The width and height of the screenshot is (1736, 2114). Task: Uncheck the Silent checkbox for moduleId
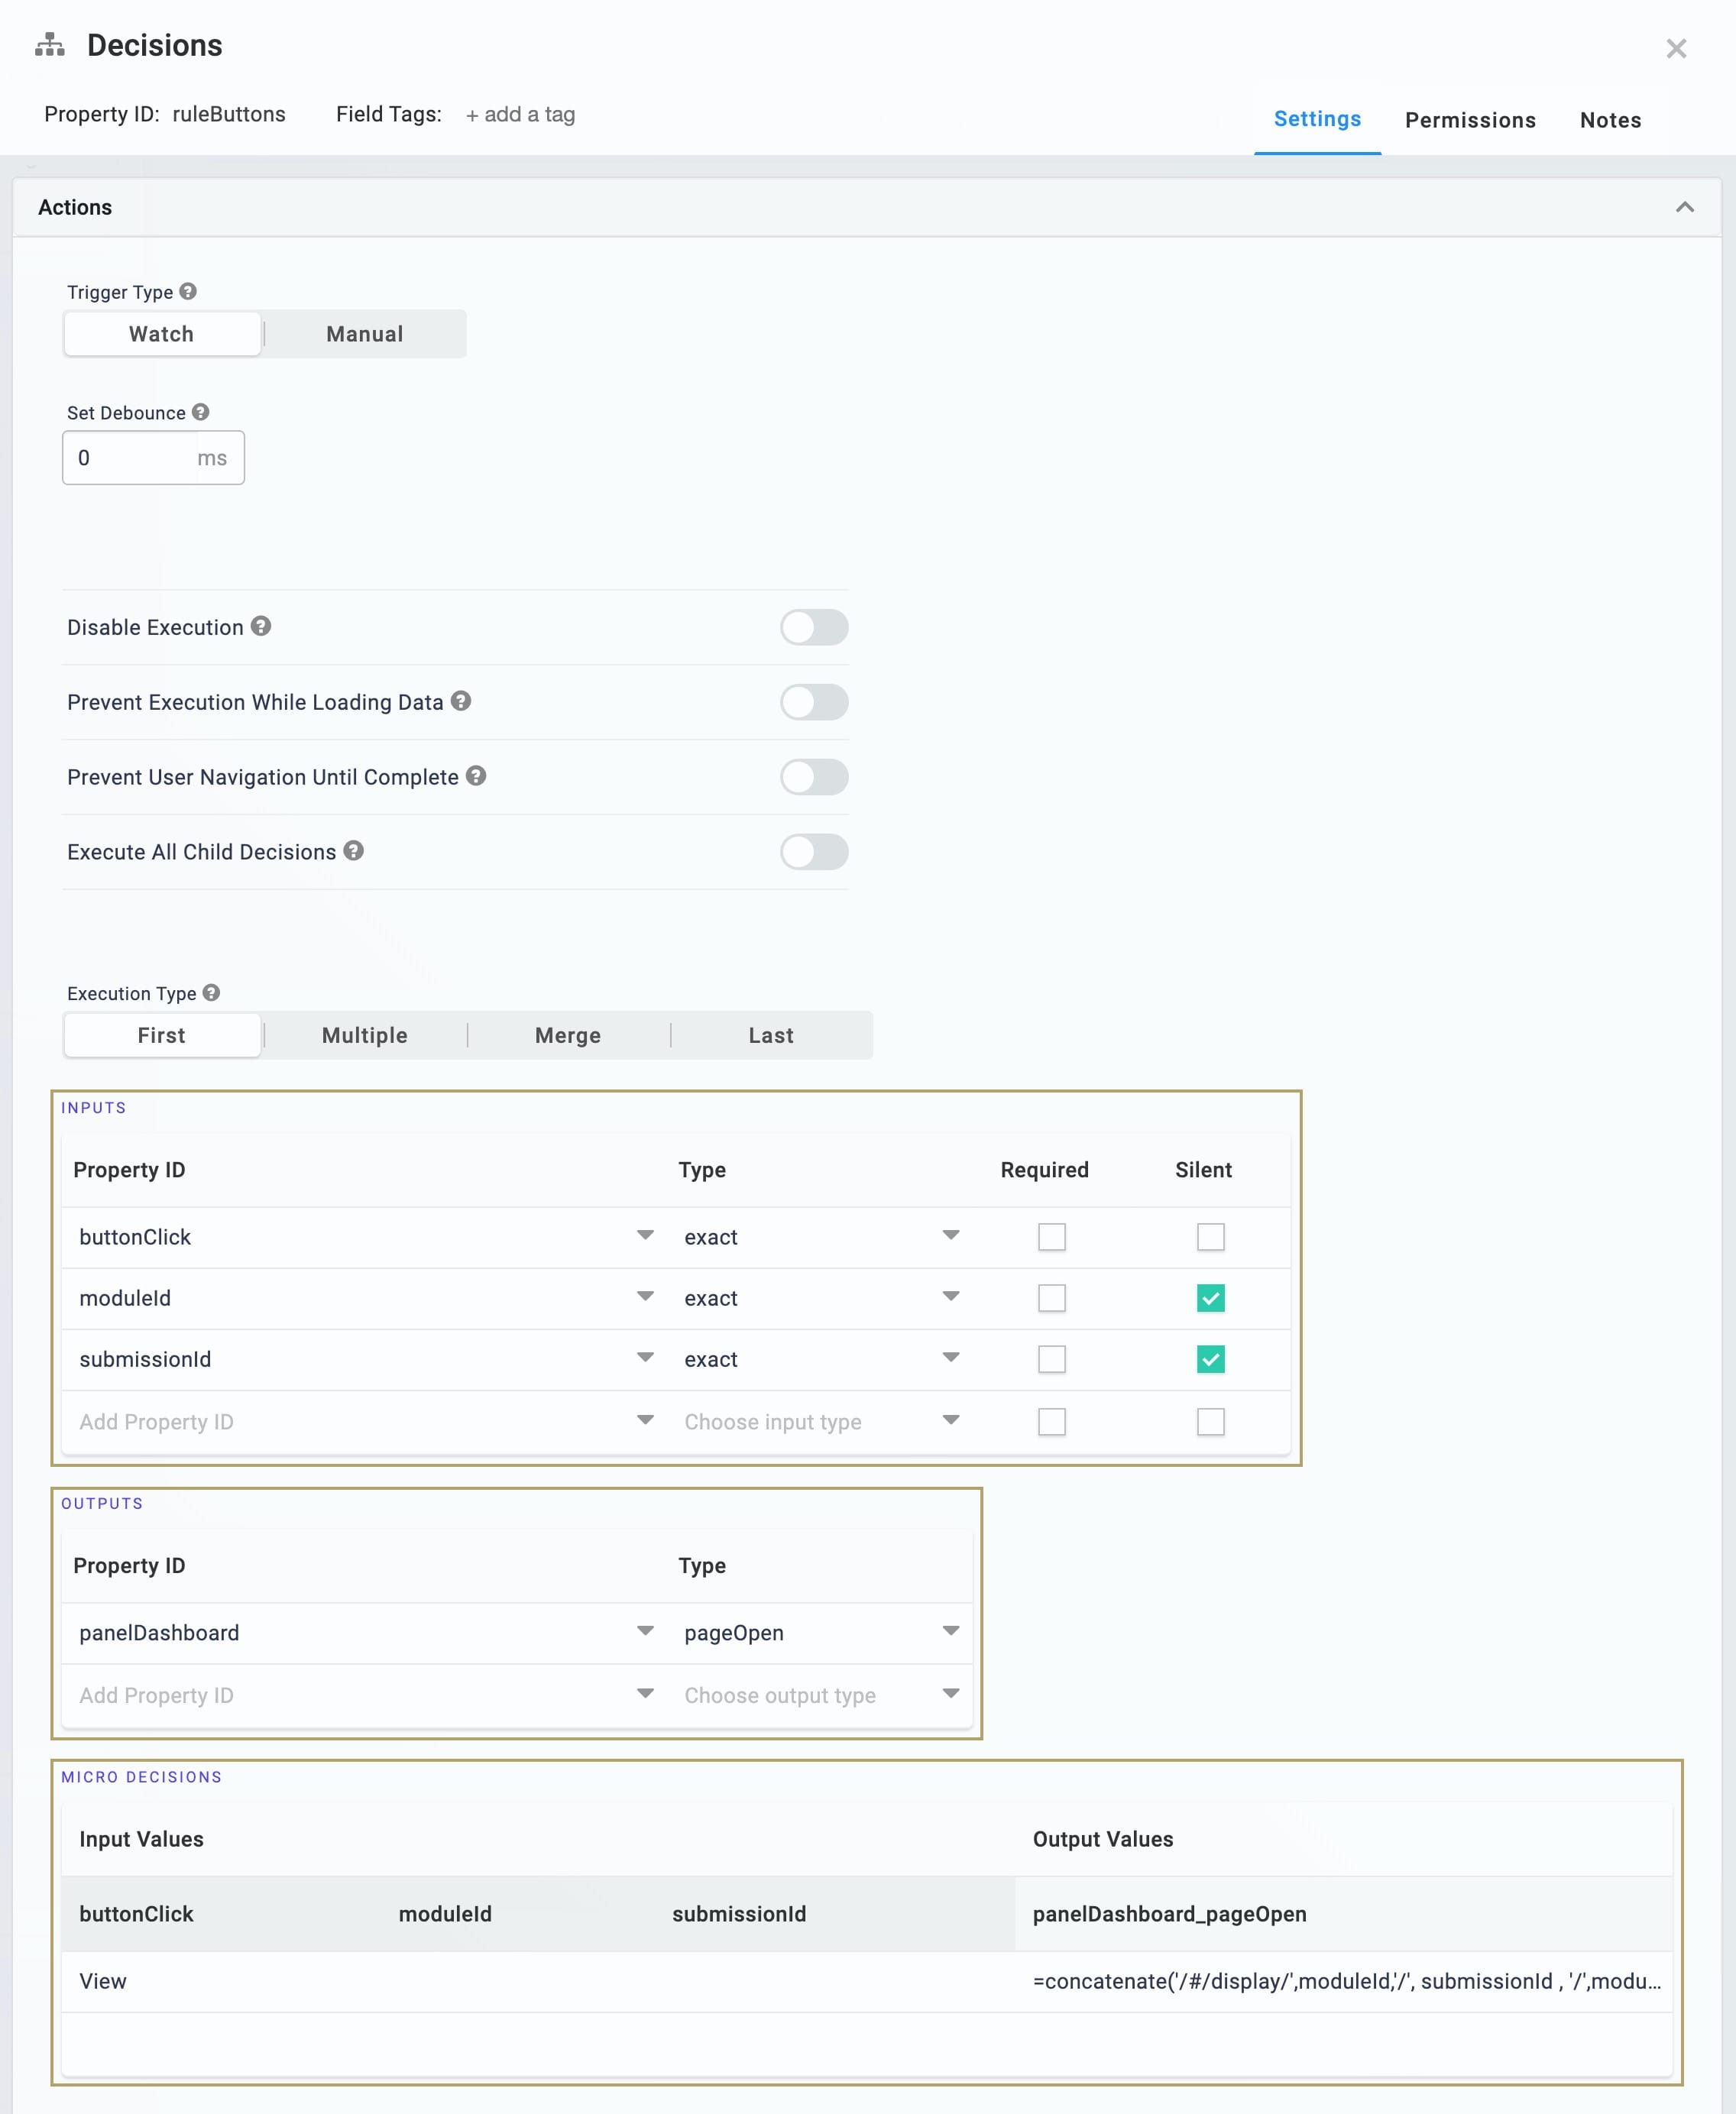click(1210, 1298)
